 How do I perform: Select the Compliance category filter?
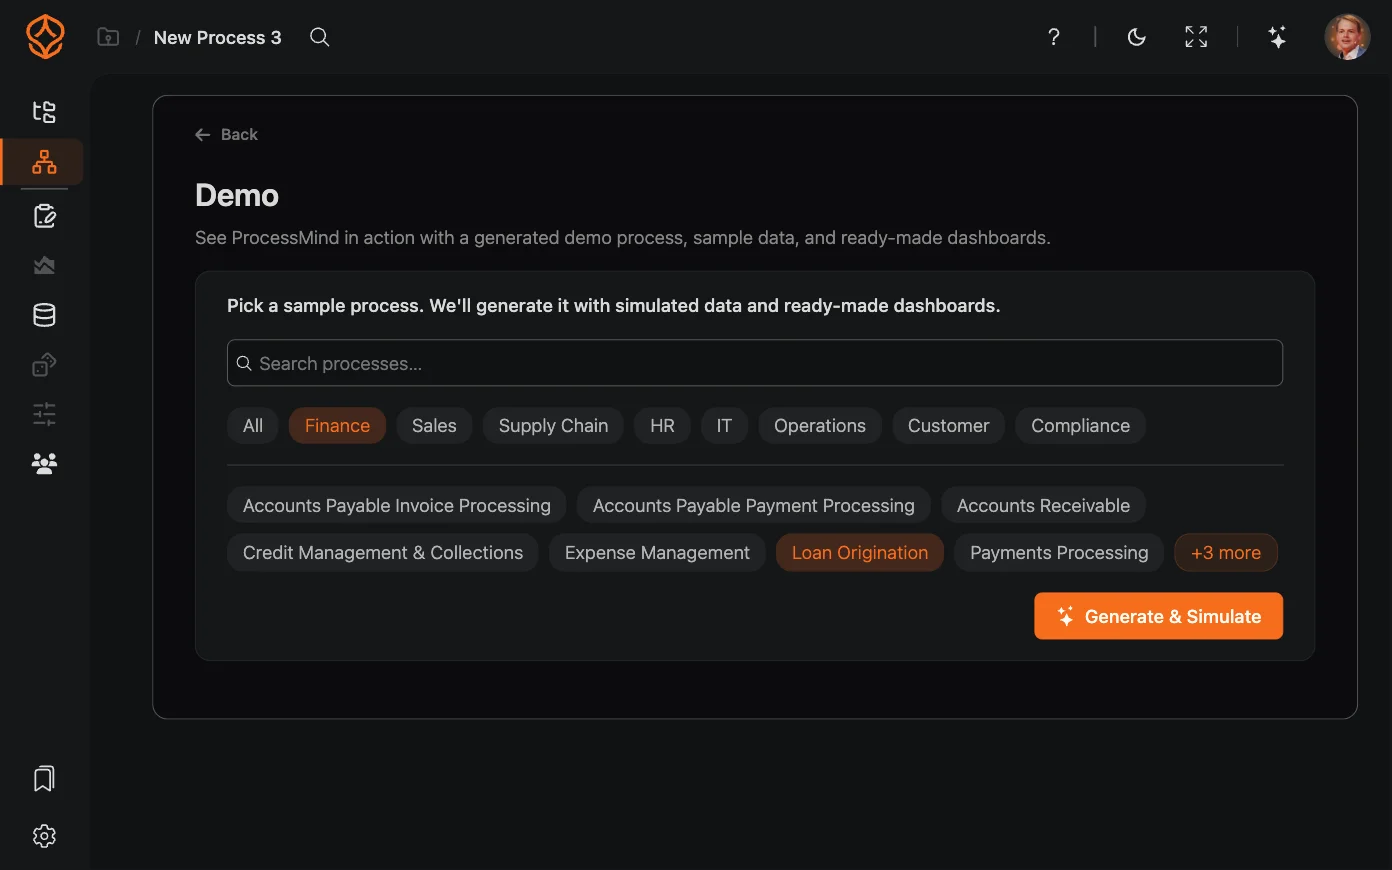(1080, 426)
